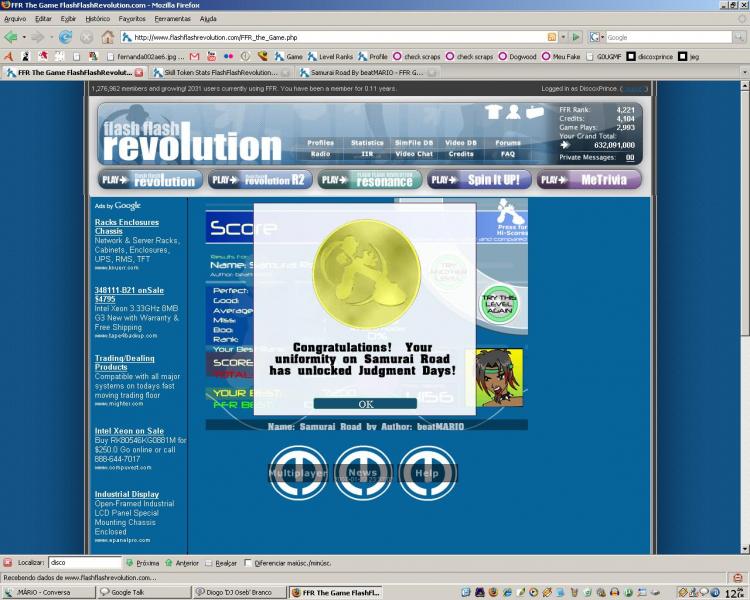
Task: Click the Home icon in navigation toolbar
Action: coord(107,37)
